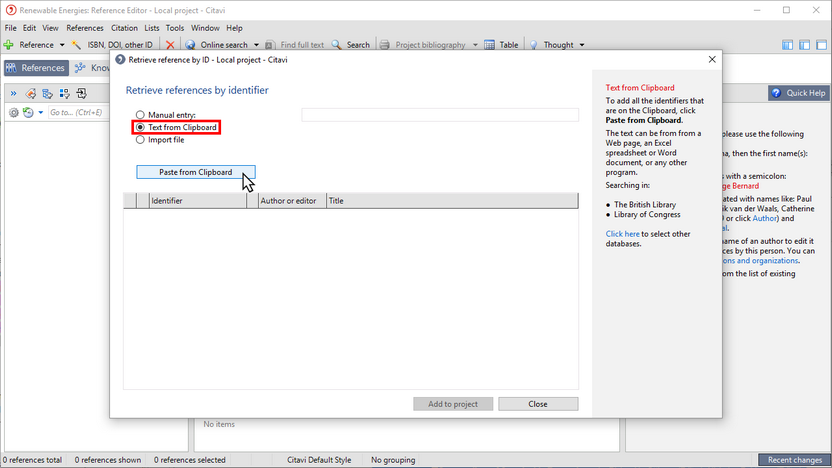The height and width of the screenshot is (468, 832).
Task: Click the Citavi app icon in main title bar
Action: (x=11, y=10)
